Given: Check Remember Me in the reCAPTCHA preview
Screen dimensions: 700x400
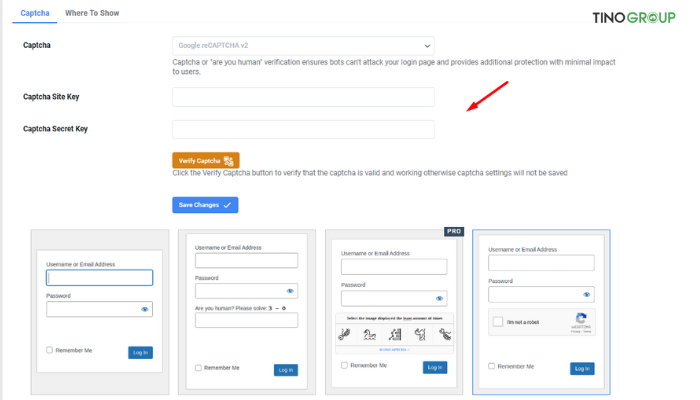Looking at the screenshot, I should [x=492, y=366].
